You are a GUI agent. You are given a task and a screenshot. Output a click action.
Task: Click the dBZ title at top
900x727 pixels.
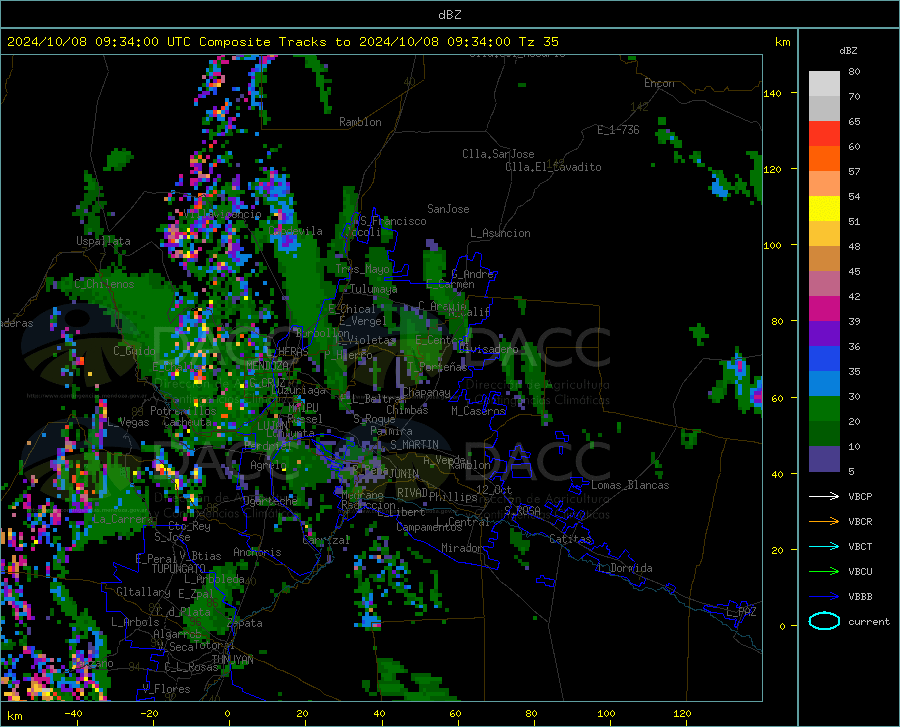pos(449,15)
